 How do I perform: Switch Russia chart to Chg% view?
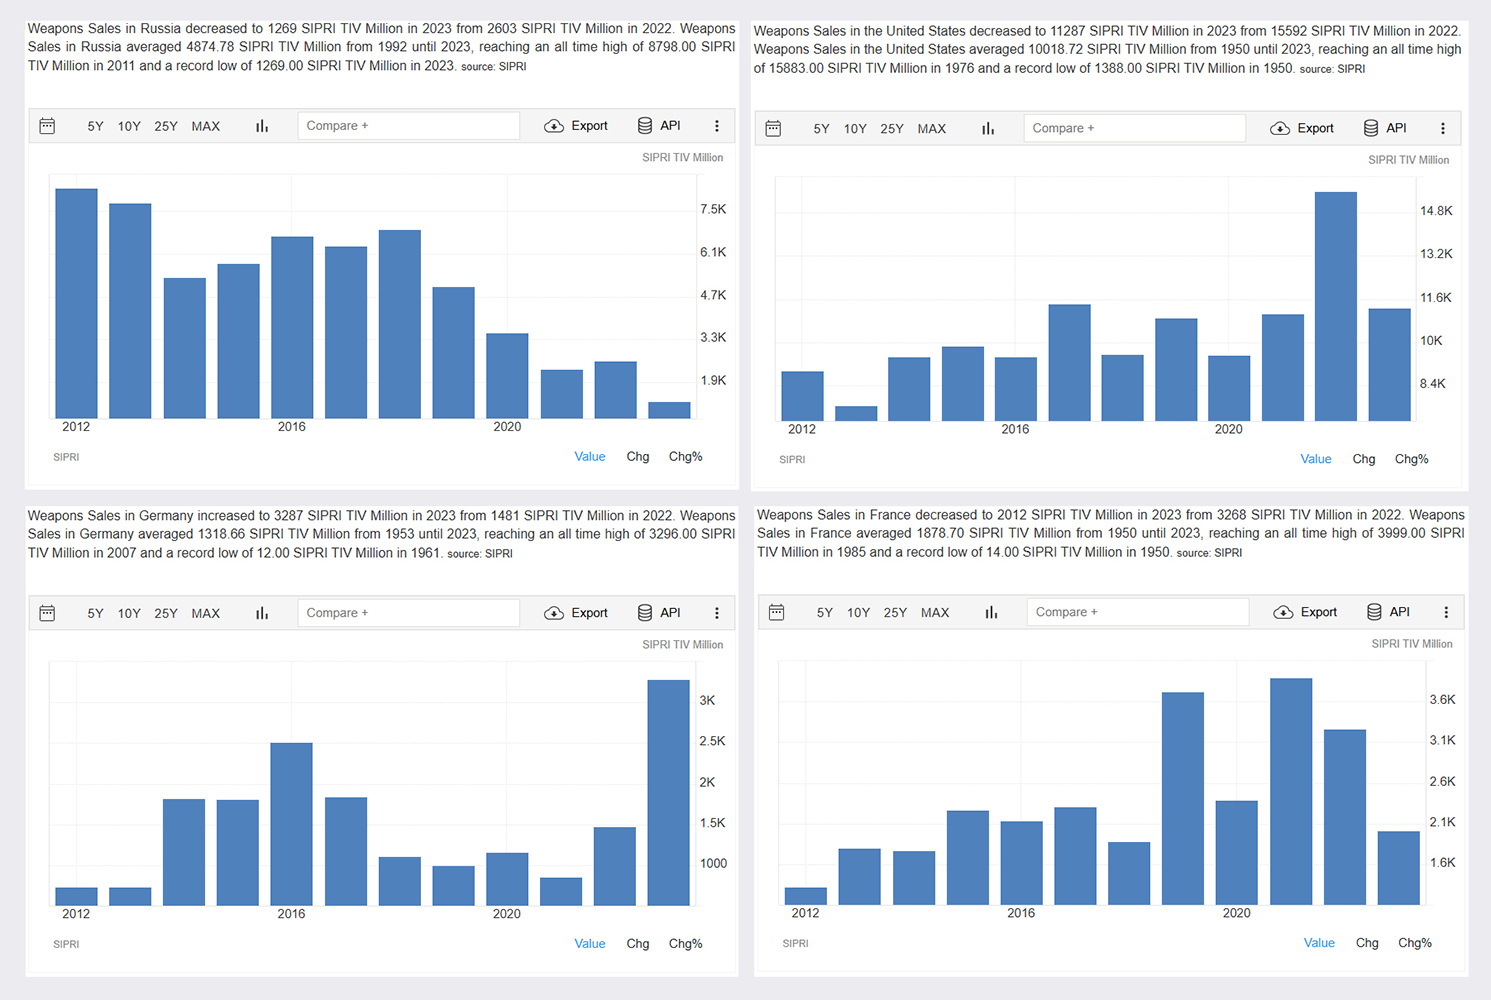pyautogui.click(x=686, y=456)
